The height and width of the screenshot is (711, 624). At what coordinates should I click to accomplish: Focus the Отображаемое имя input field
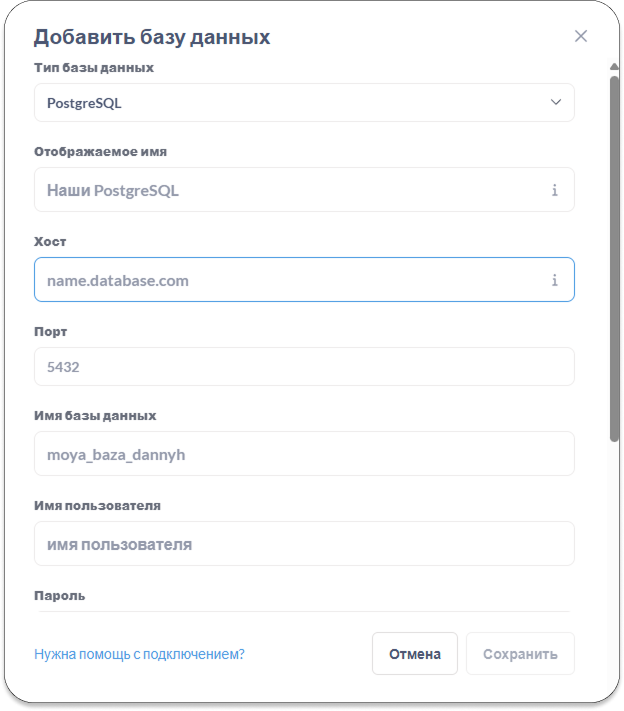click(290, 190)
